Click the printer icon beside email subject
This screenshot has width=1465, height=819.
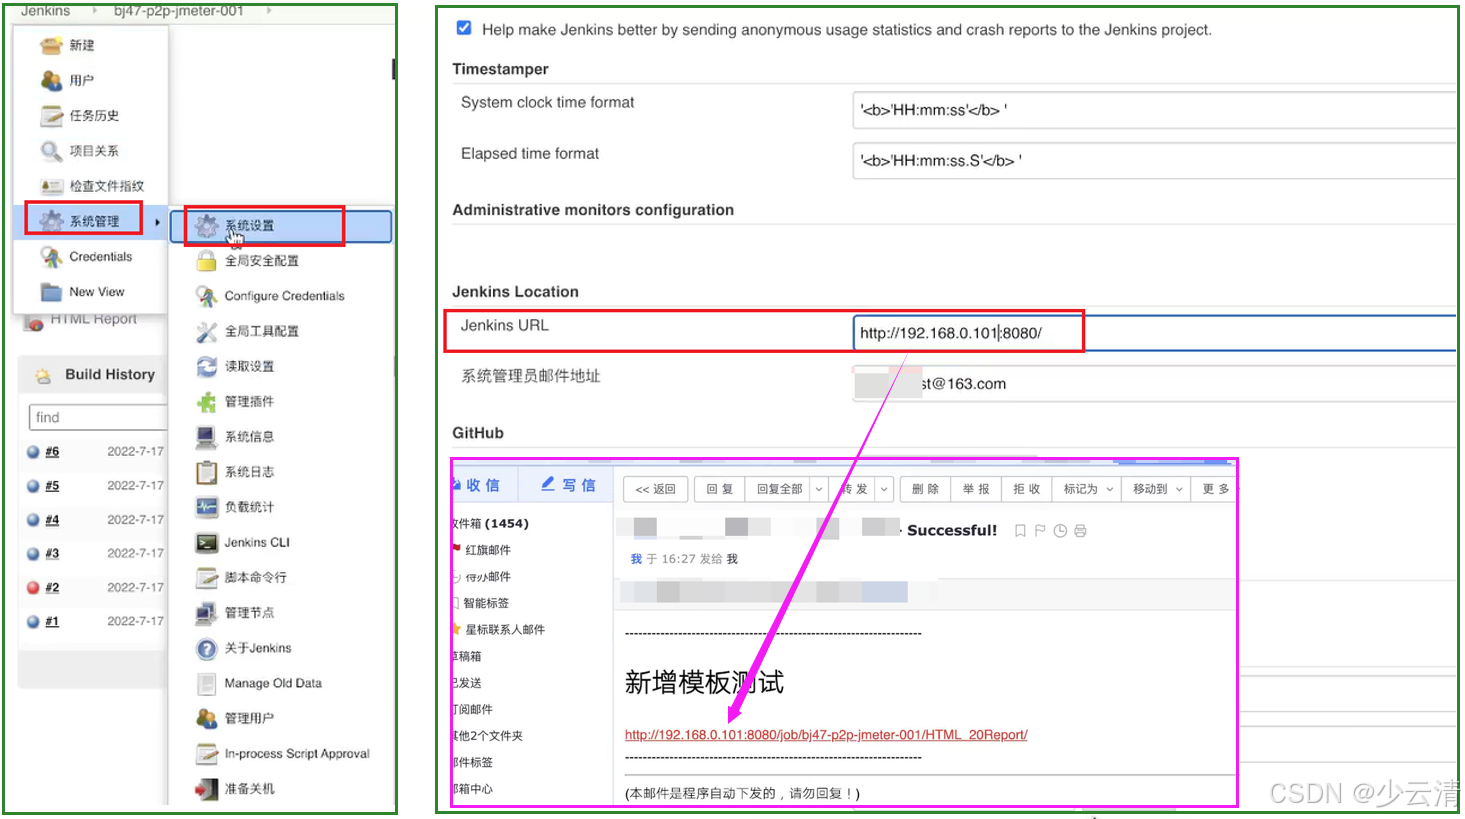point(1080,531)
